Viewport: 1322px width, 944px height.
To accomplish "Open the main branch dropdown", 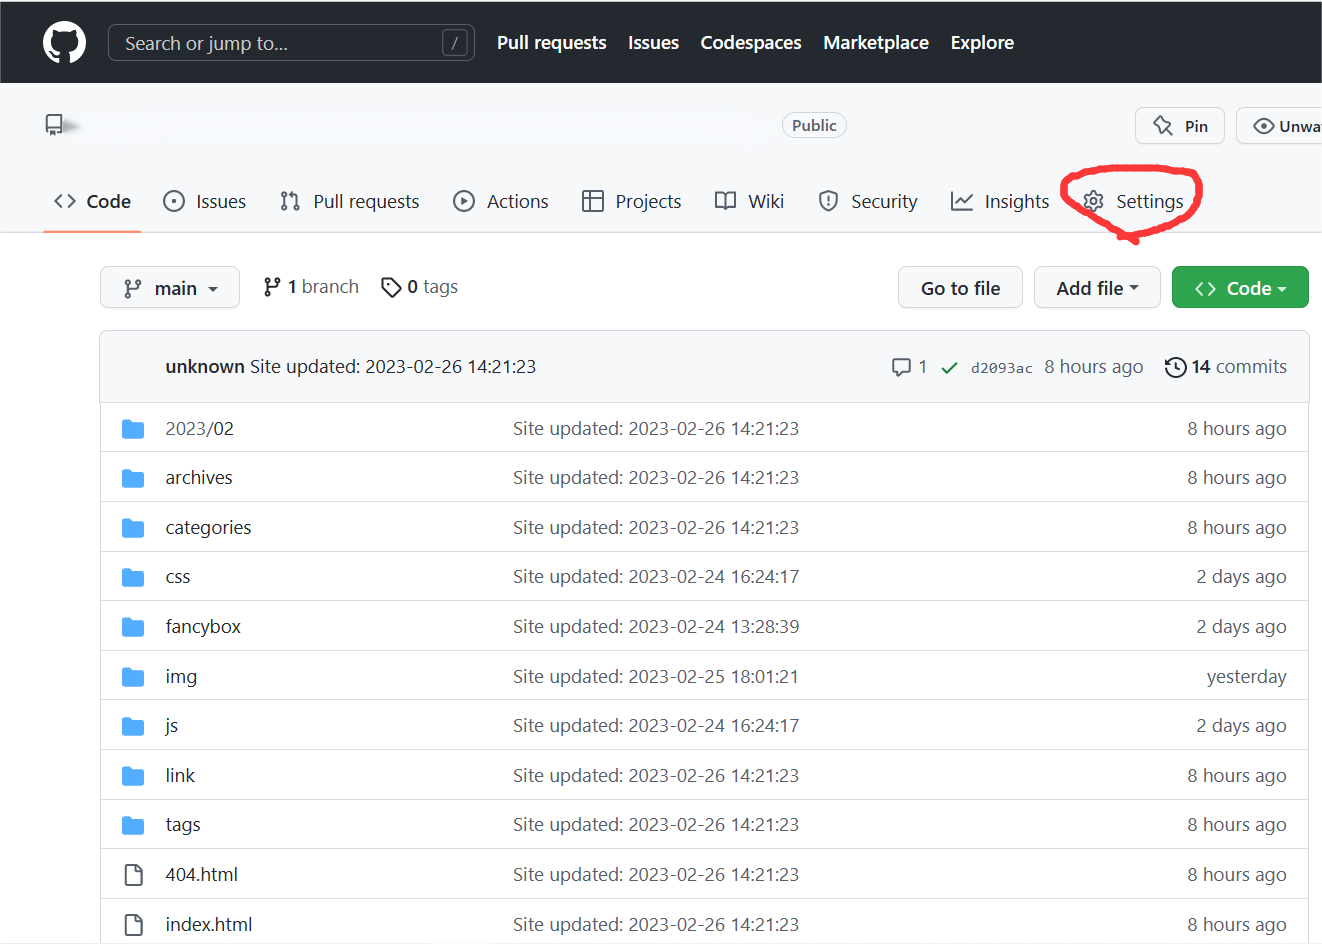I will coord(170,288).
